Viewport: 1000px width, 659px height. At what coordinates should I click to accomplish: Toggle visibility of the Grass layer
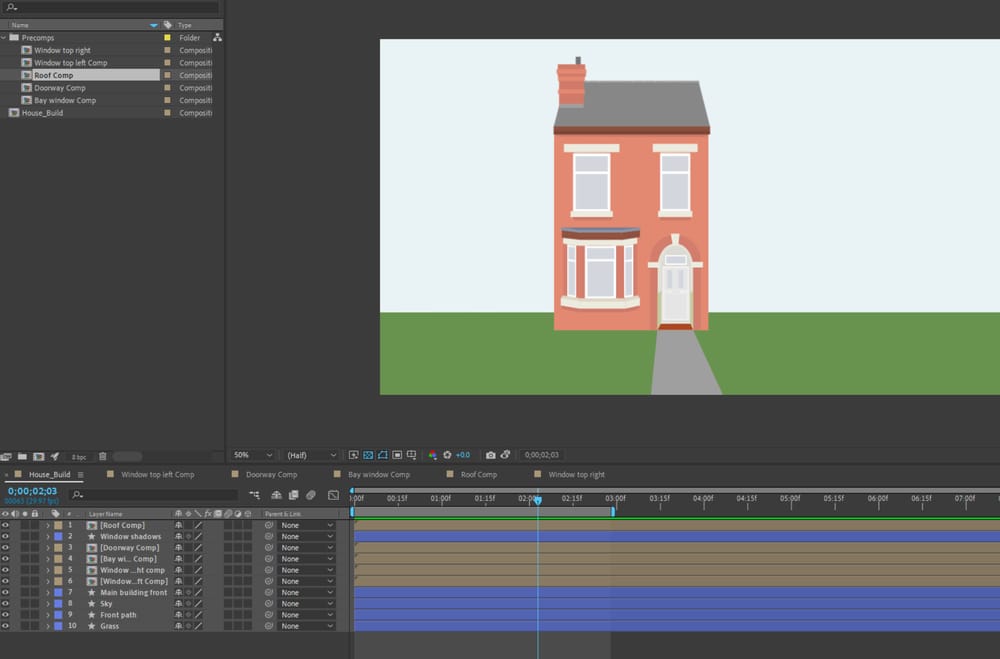point(6,625)
